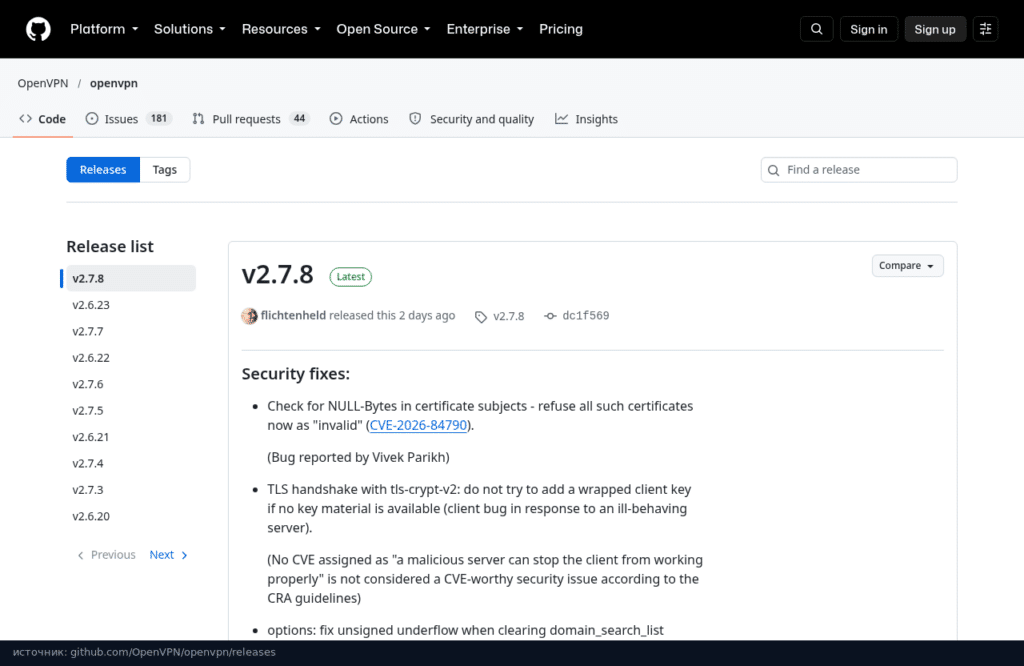Viewport: 1024px width, 666px height.
Task: Expand the Resources menu
Action: click(x=281, y=29)
